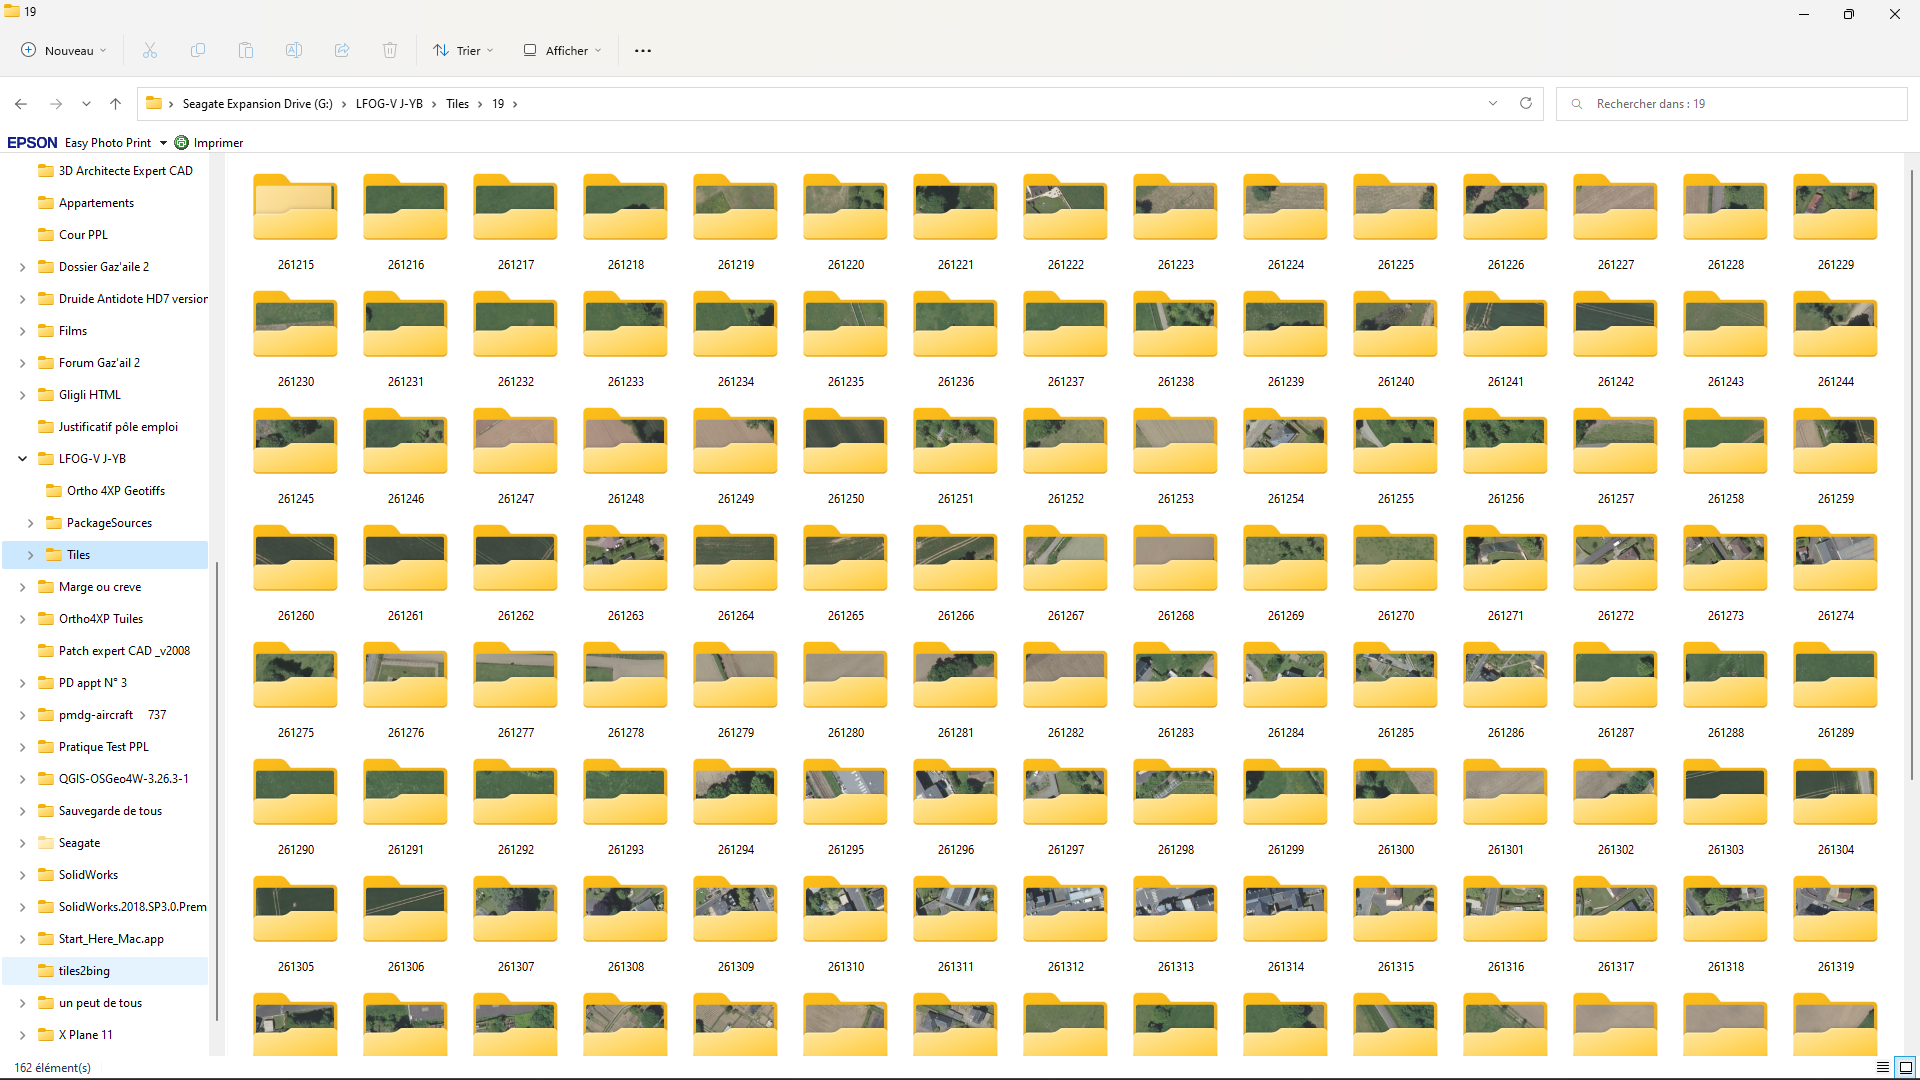Collapse the LFOG-V J-YB tree node

click(x=22, y=459)
